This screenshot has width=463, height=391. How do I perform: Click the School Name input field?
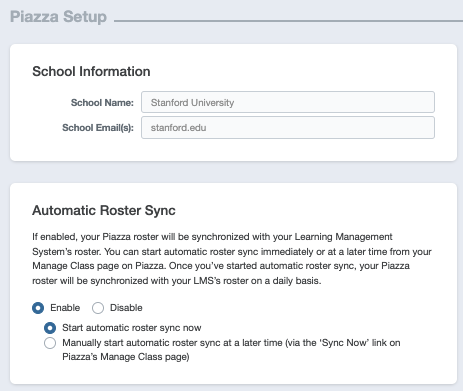click(x=288, y=102)
